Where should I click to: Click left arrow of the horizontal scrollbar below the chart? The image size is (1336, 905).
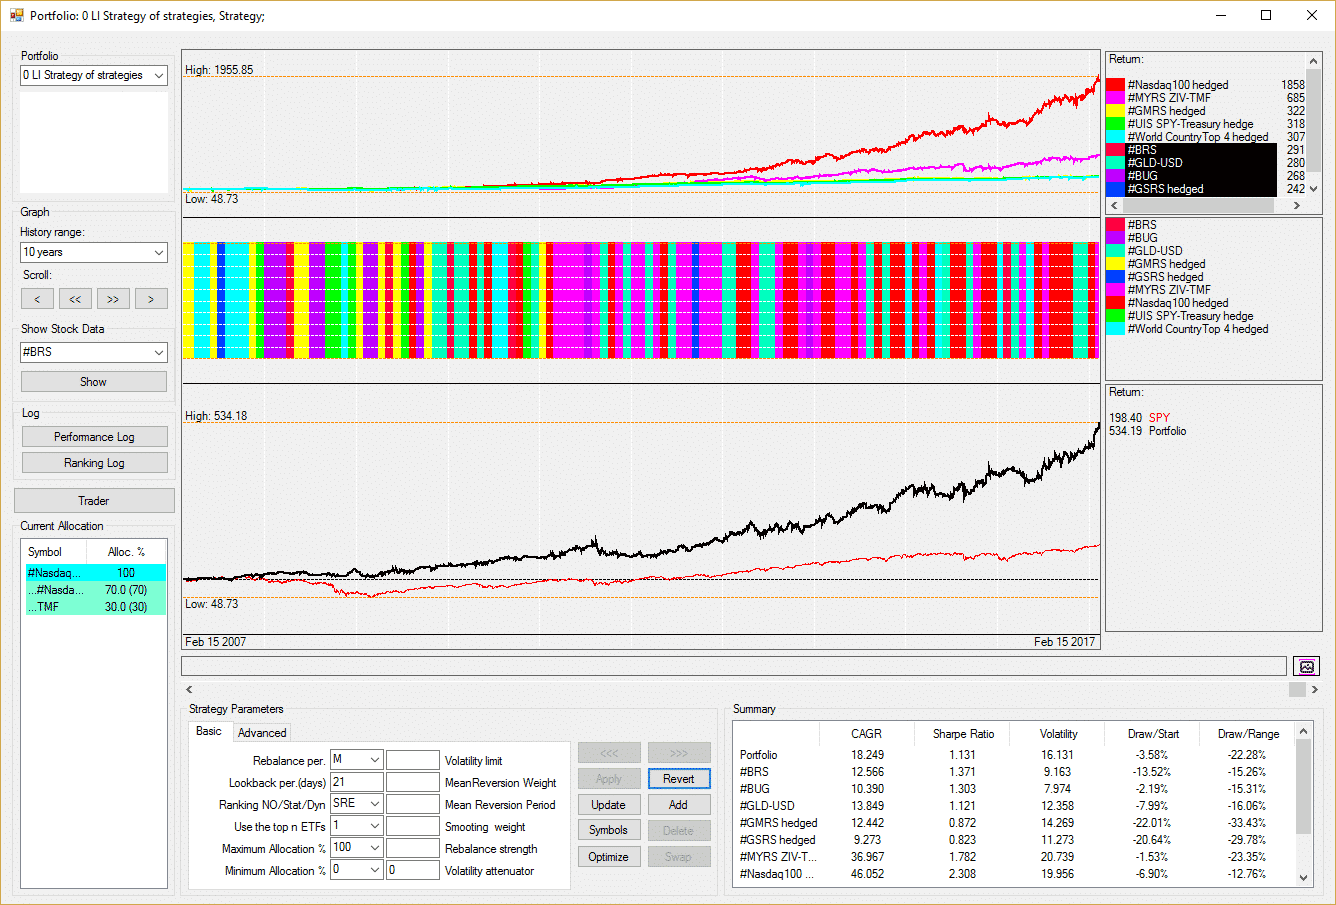pyautogui.click(x=189, y=689)
